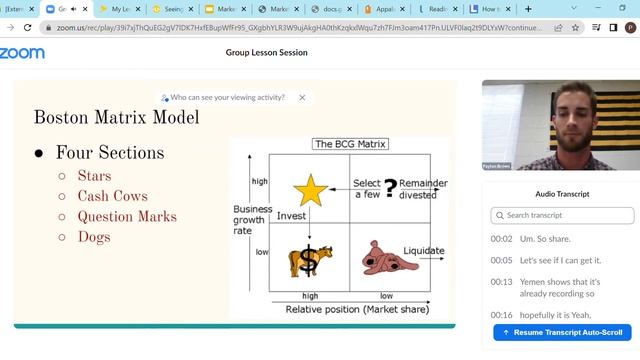Image resolution: width=640 pixels, height=360 pixels.
Task: Open the tab search chevron
Action: [574, 8]
